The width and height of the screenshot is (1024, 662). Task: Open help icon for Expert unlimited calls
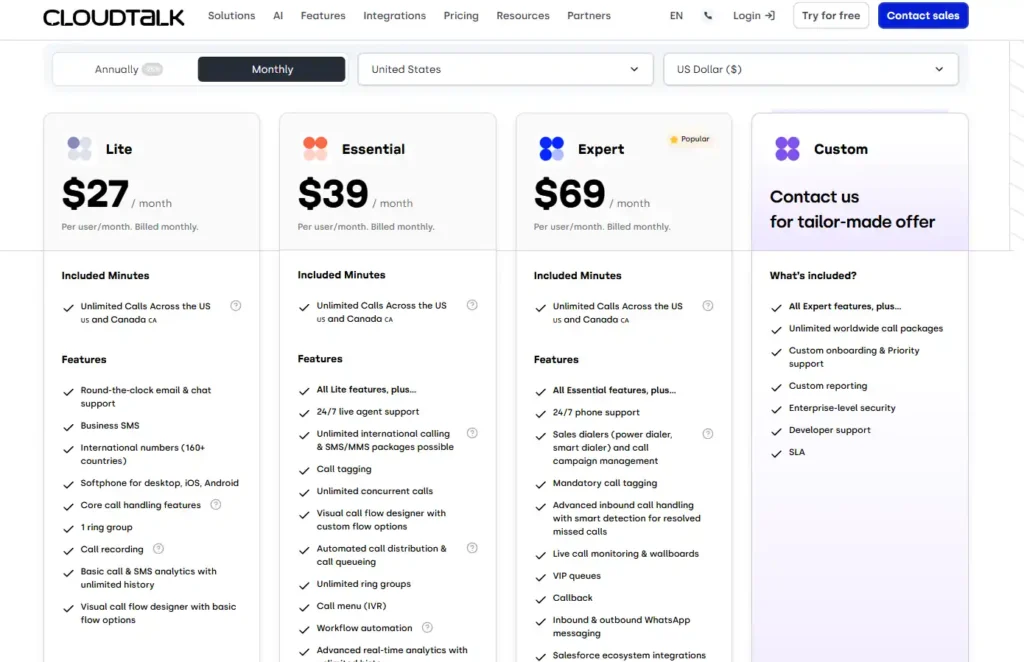tap(708, 306)
